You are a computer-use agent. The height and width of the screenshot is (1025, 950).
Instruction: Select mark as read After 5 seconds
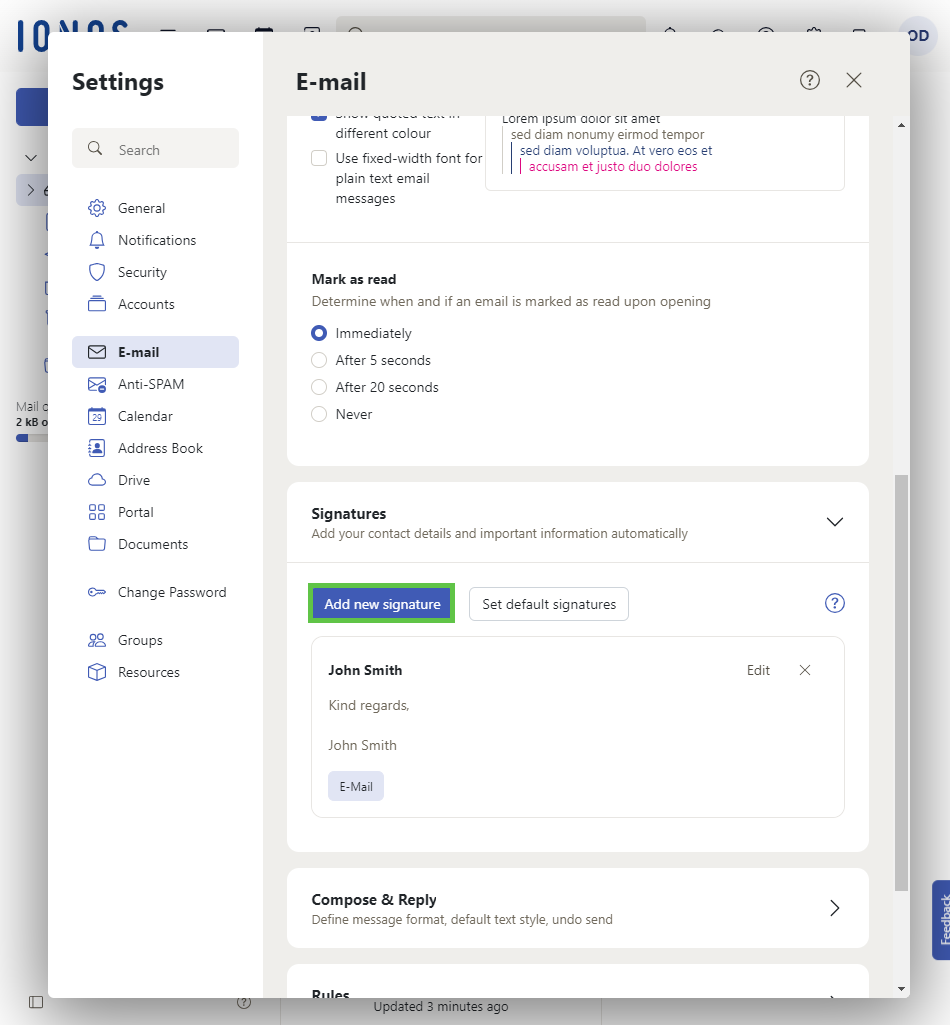(x=319, y=360)
